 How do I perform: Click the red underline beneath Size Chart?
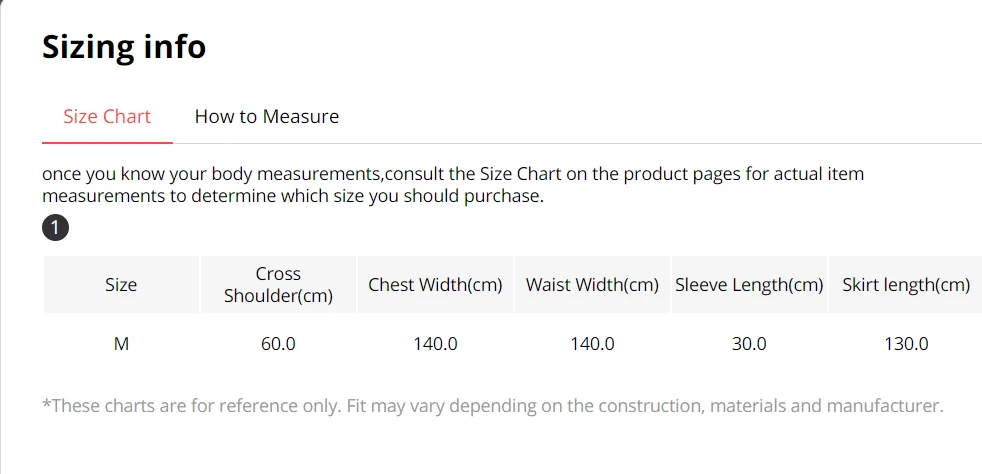[x=107, y=143]
